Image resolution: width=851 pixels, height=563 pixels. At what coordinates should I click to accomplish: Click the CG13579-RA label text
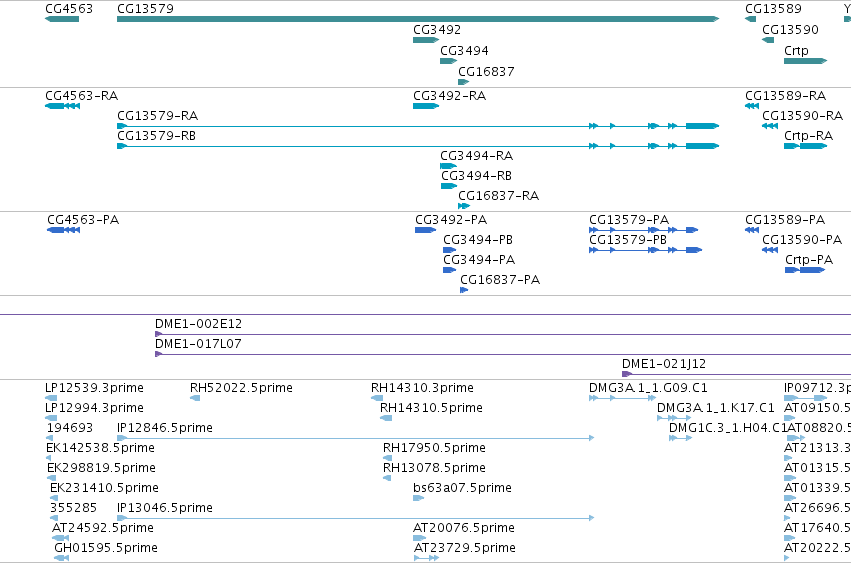pyautogui.click(x=157, y=116)
